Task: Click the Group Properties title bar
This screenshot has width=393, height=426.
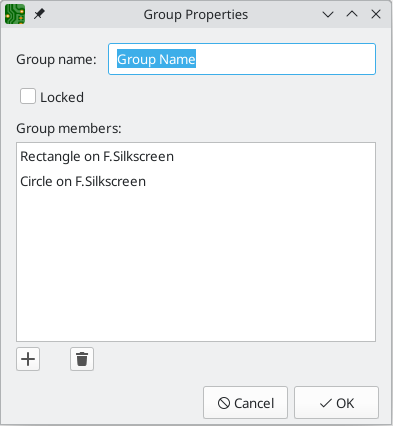Action: point(196,14)
